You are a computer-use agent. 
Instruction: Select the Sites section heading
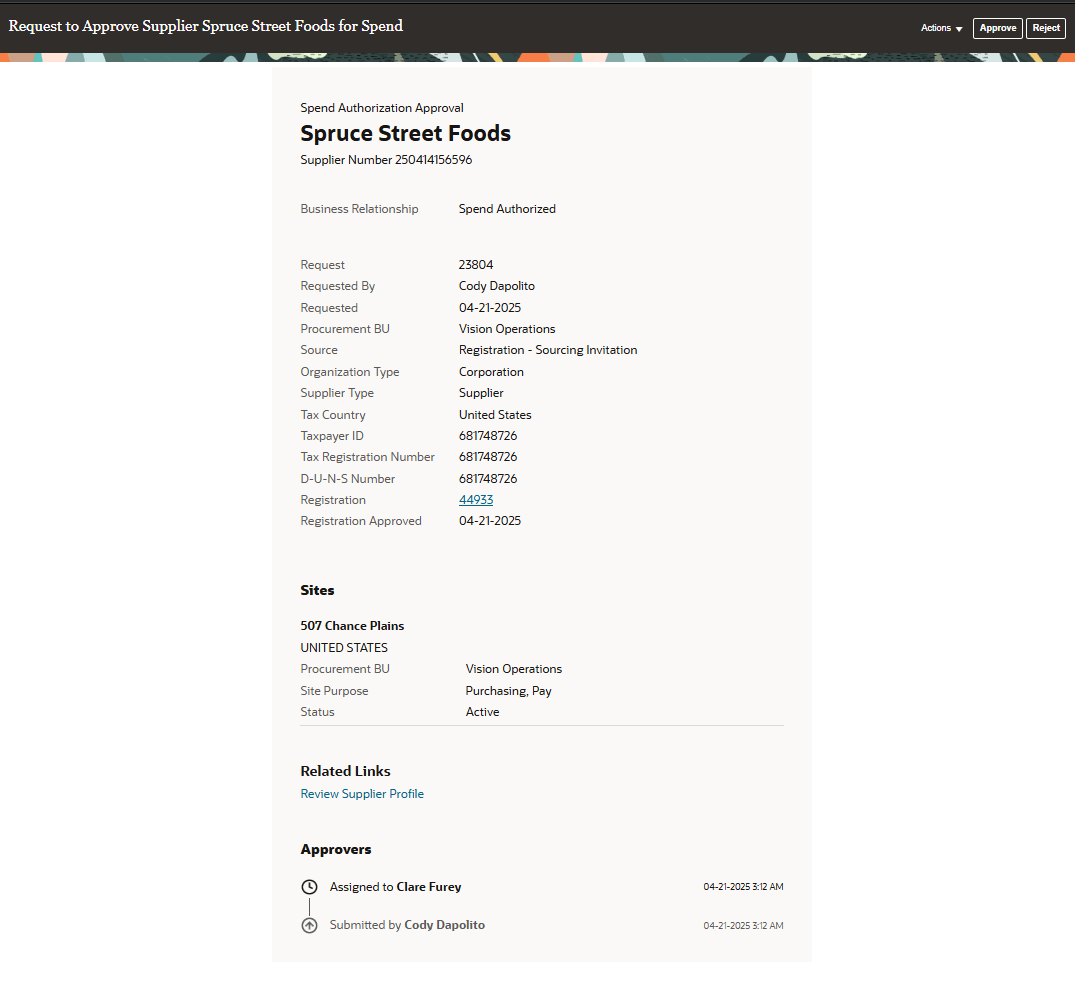click(x=317, y=590)
